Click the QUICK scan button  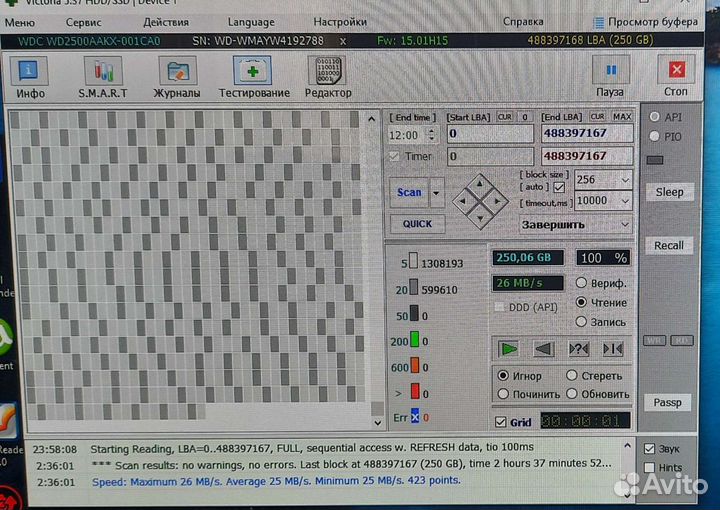tap(417, 224)
